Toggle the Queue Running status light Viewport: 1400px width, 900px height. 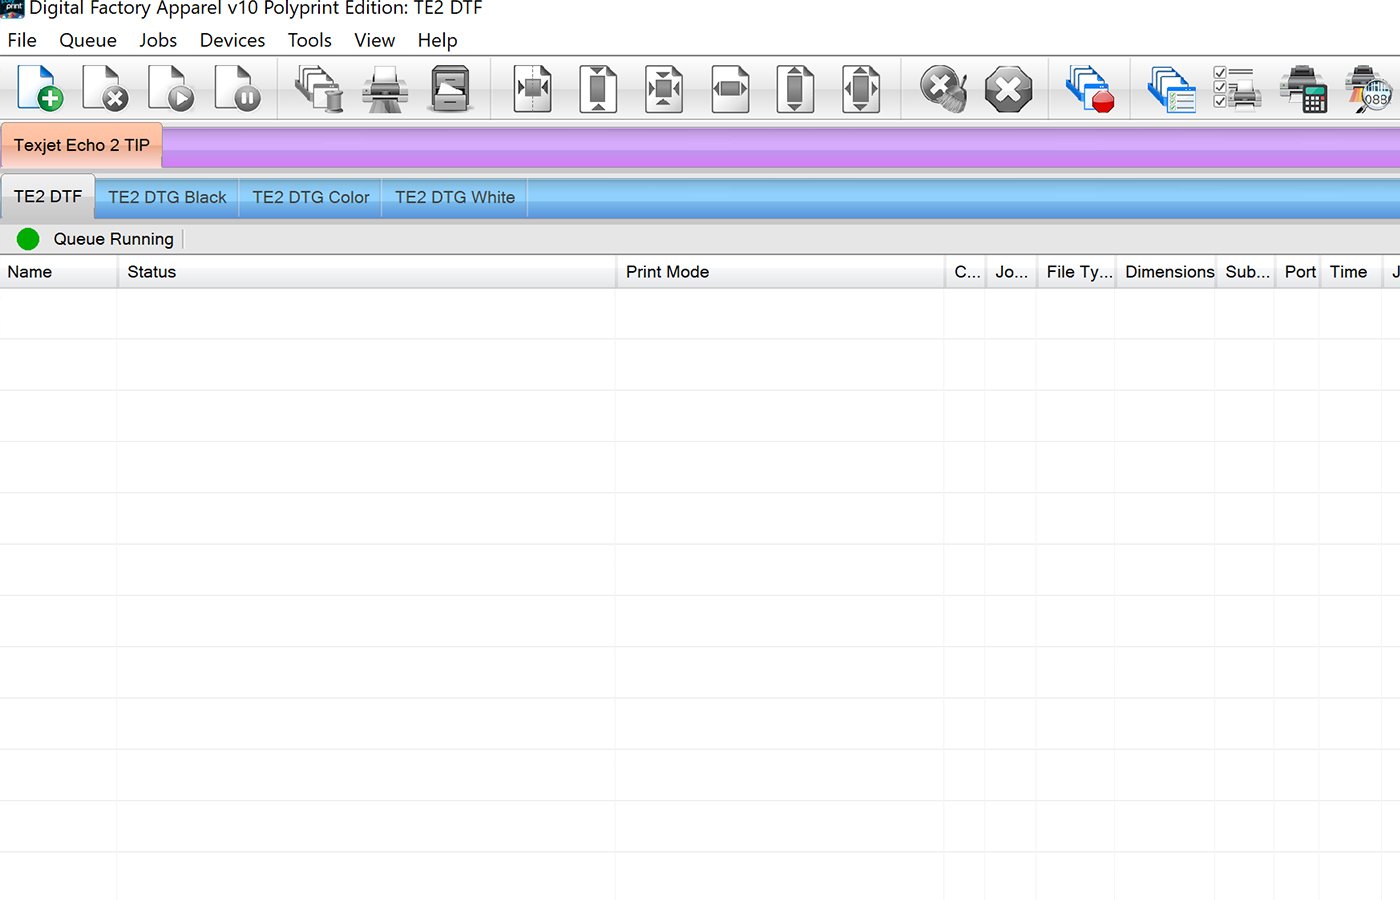pyautogui.click(x=27, y=239)
